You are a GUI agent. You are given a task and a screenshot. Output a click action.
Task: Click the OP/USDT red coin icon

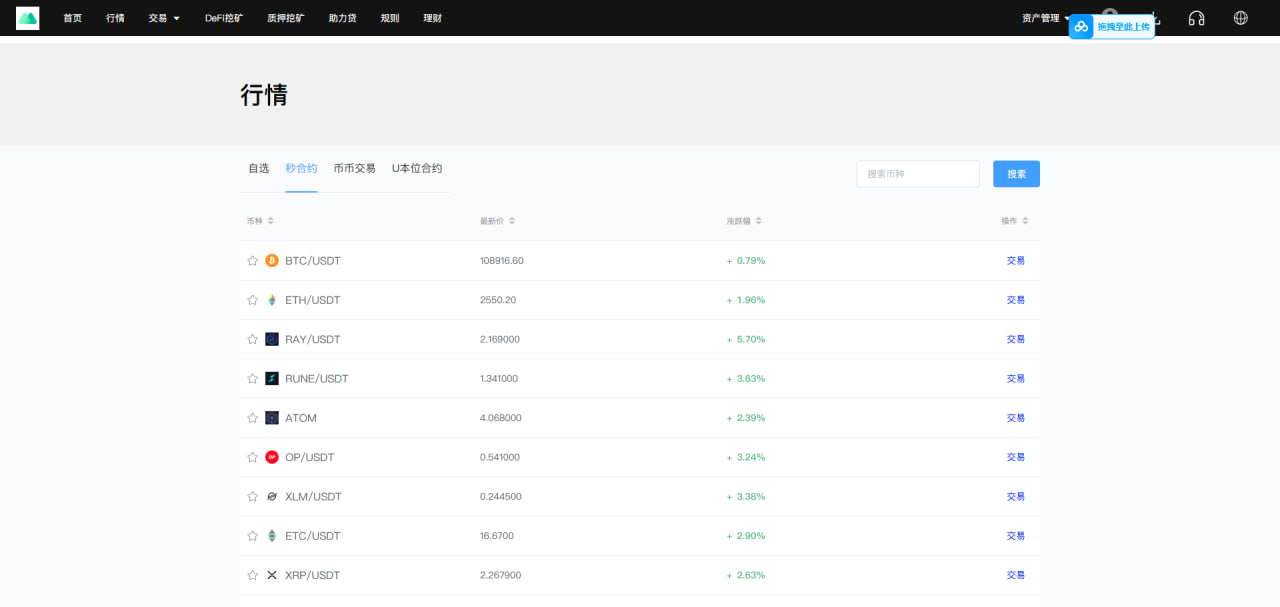(x=272, y=457)
